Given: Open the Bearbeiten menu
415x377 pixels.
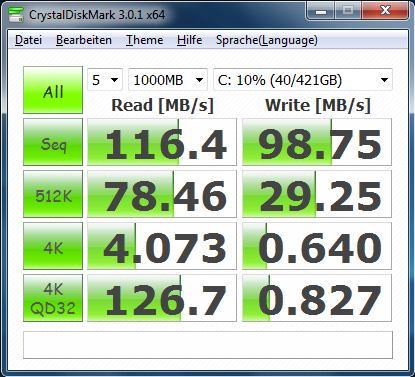Looking at the screenshot, I should coord(84,40).
